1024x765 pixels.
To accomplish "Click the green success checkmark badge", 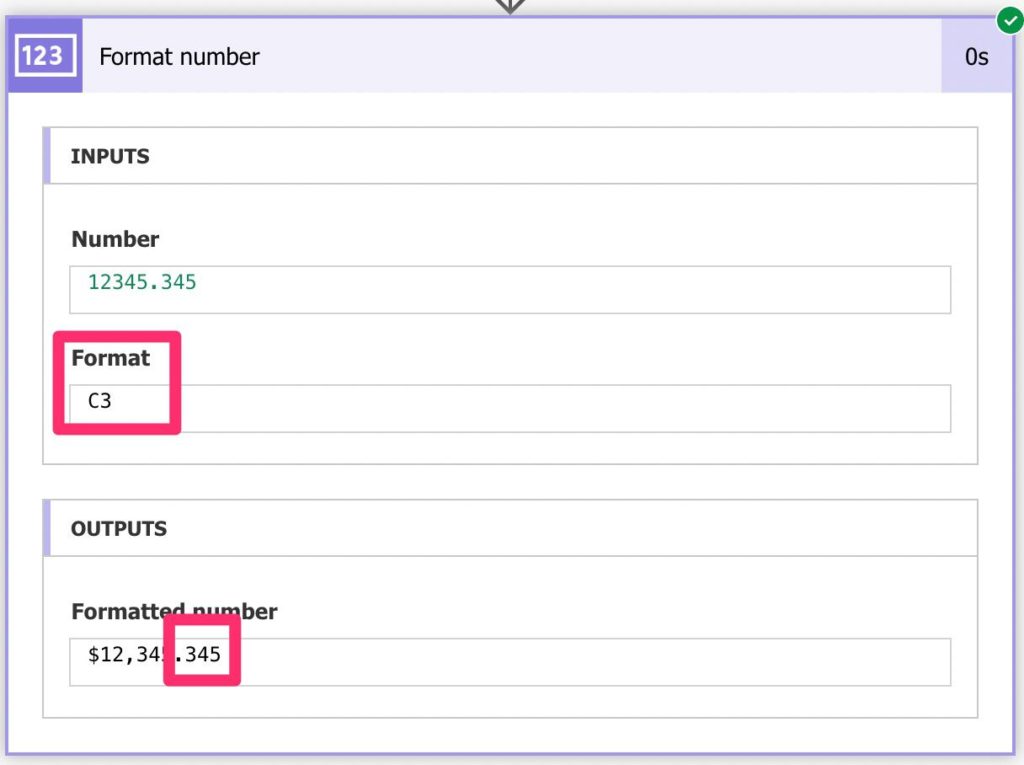I will (x=1009, y=19).
